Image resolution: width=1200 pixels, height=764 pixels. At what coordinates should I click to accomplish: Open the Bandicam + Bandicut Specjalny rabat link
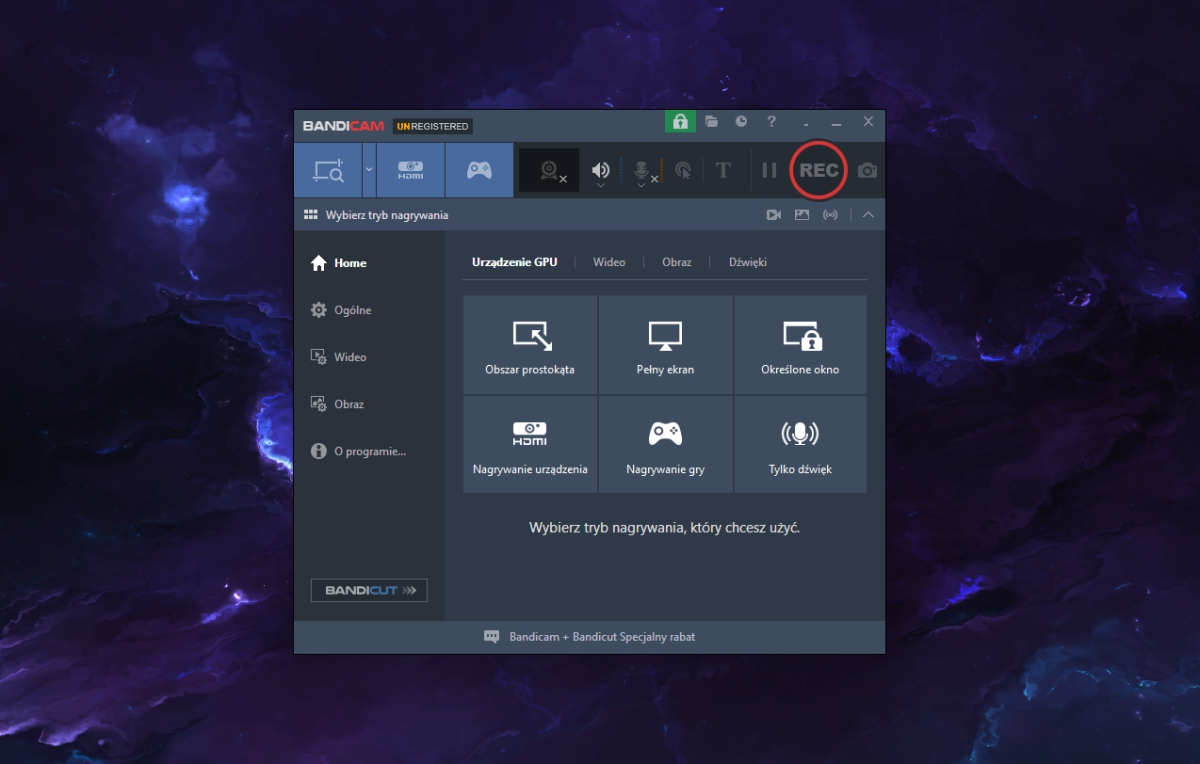[x=590, y=637]
